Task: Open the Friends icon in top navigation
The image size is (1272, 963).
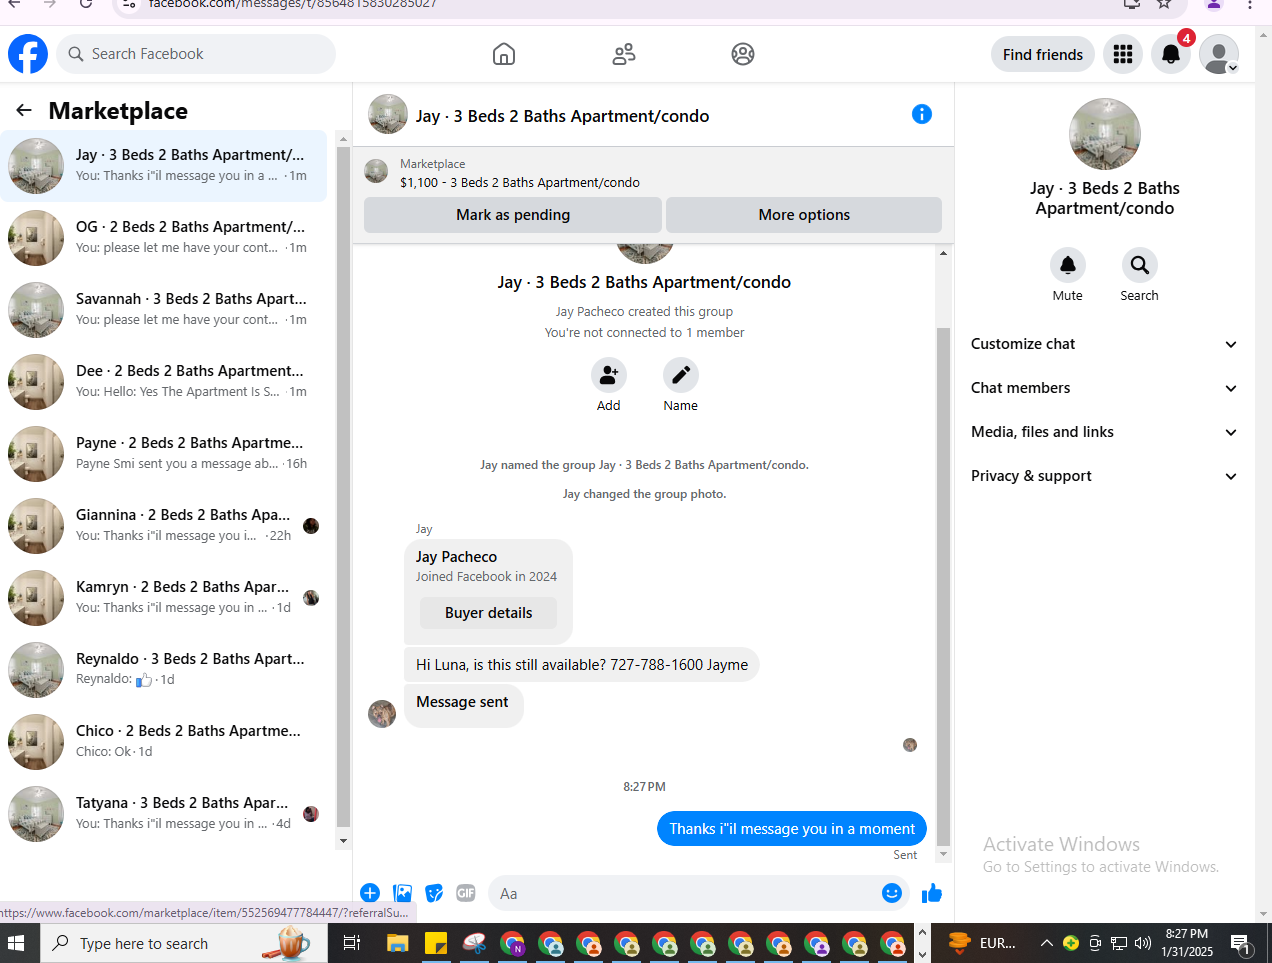Action: point(624,54)
